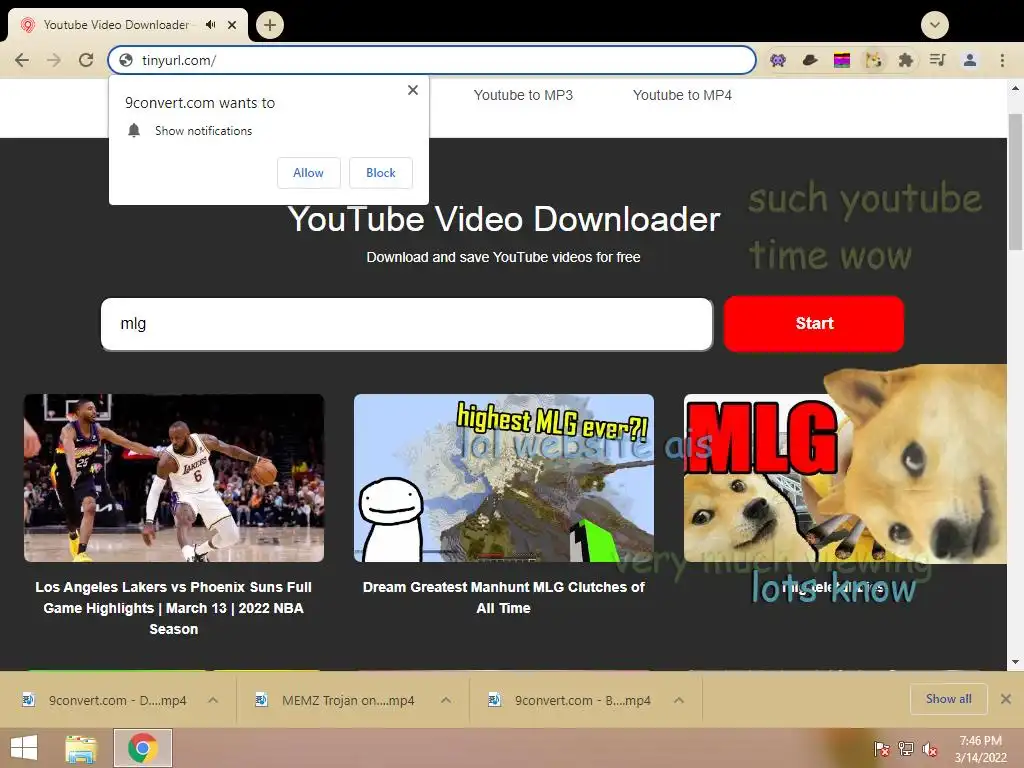Dismiss the 9convert.com notification prompt
Image resolution: width=1024 pixels, height=768 pixels.
tap(413, 90)
